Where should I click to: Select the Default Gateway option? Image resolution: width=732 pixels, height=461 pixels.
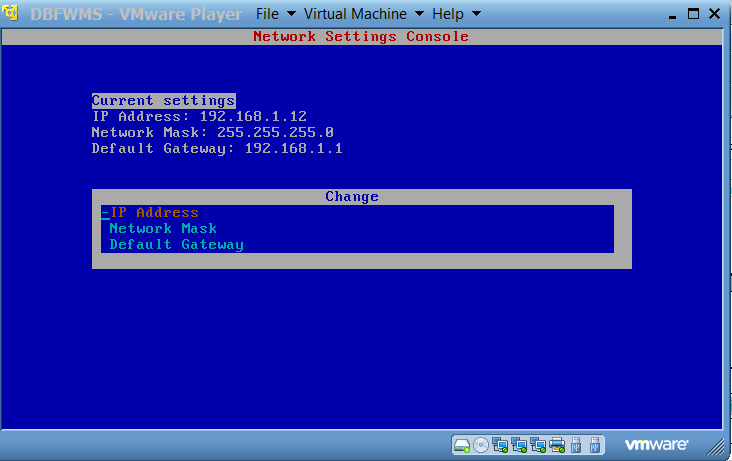pyautogui.click(x=176, y=245)
